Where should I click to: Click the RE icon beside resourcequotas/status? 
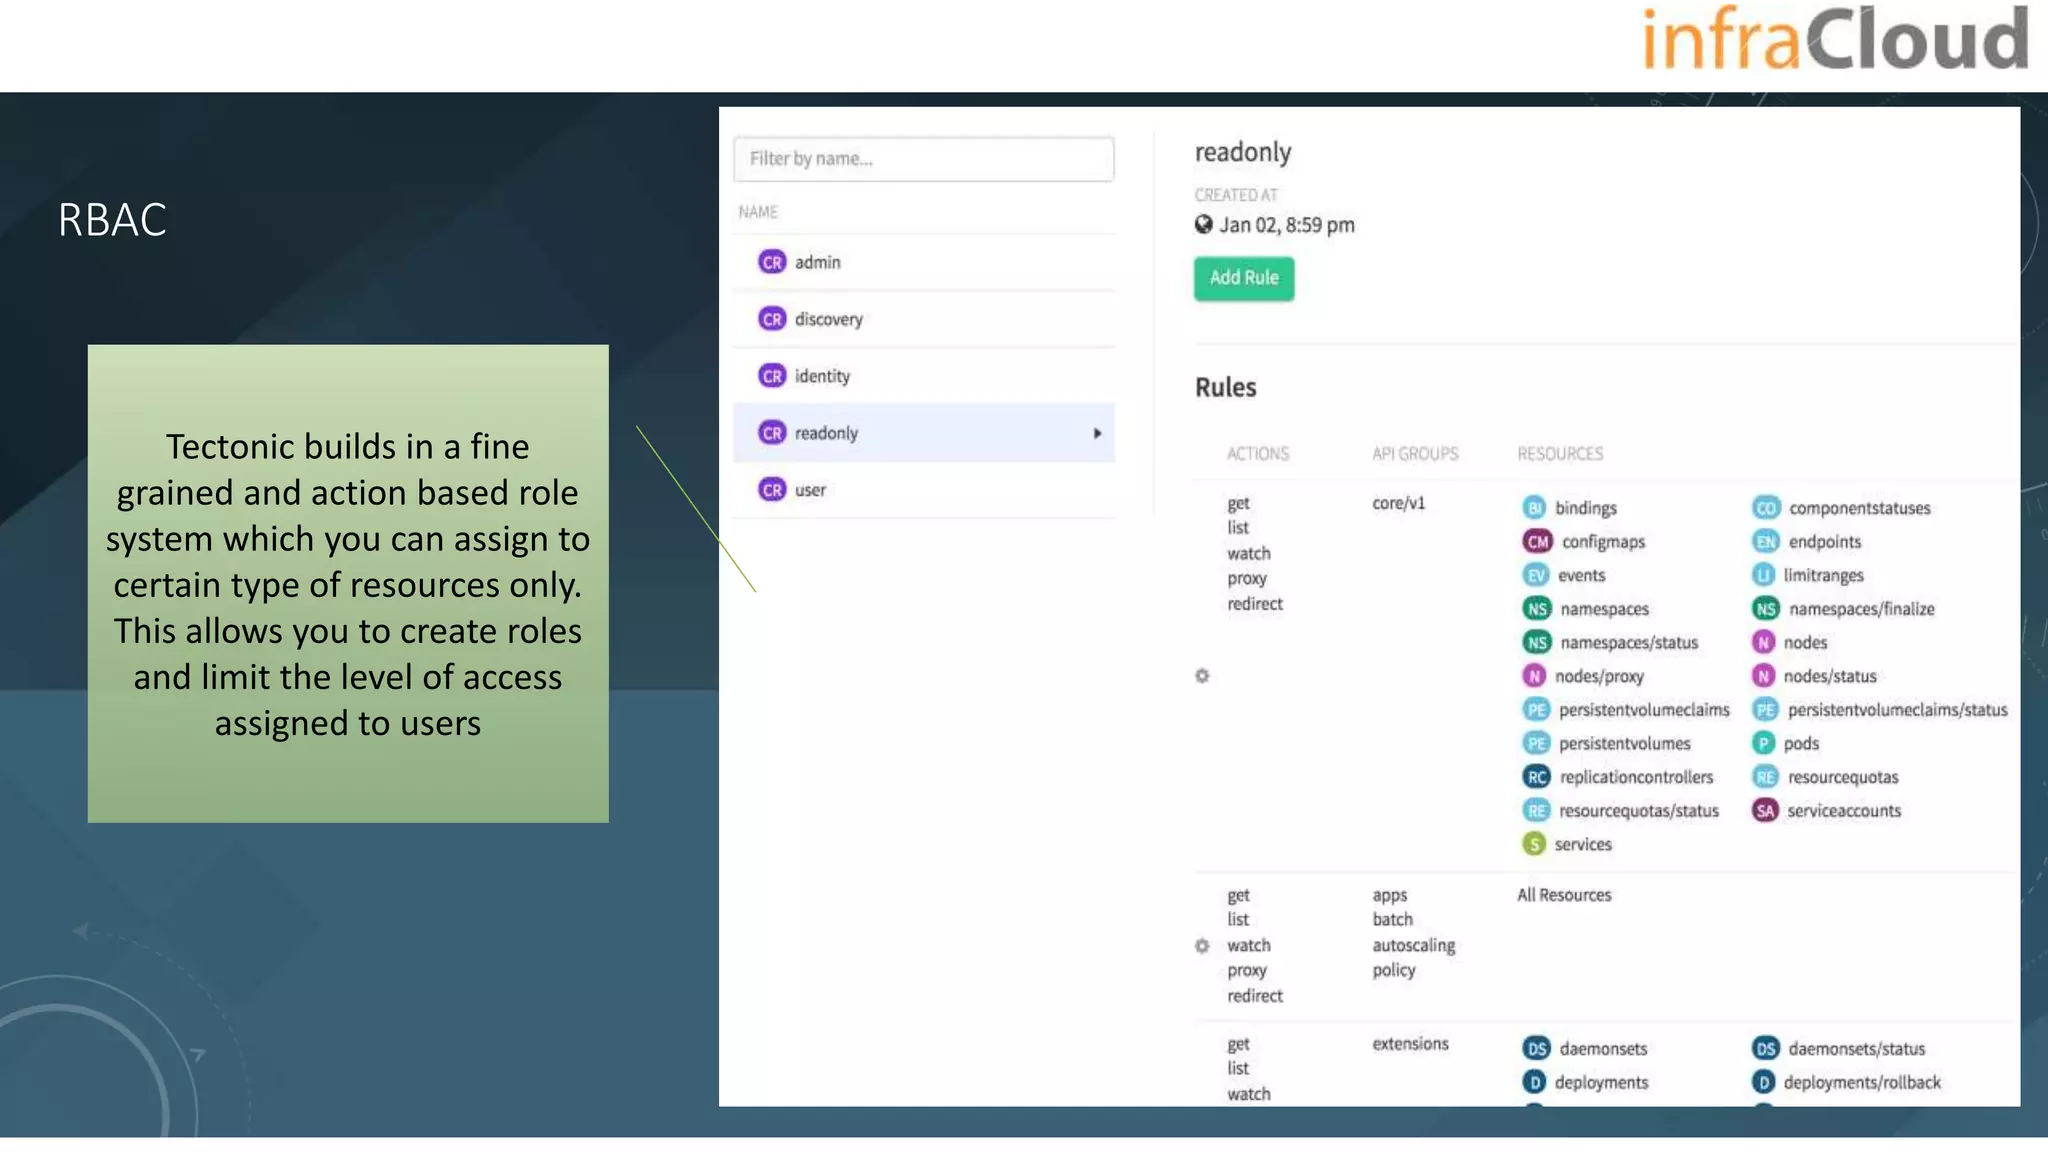[1537, 811]
